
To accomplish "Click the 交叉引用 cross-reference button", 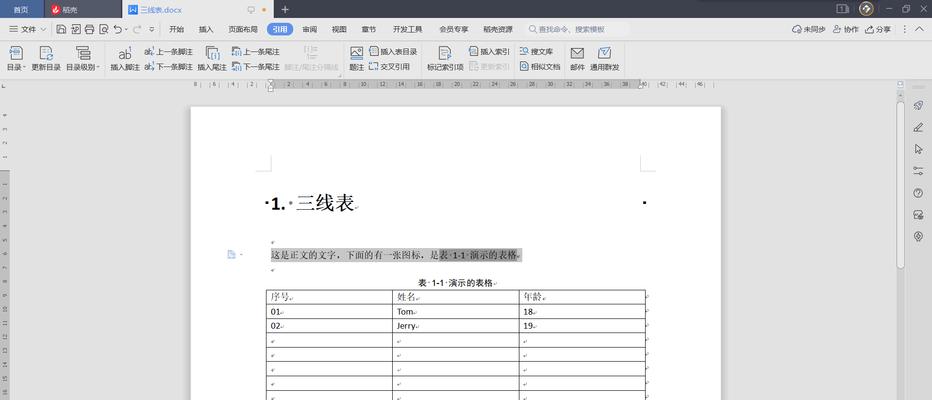I will (x=389, y=67).
